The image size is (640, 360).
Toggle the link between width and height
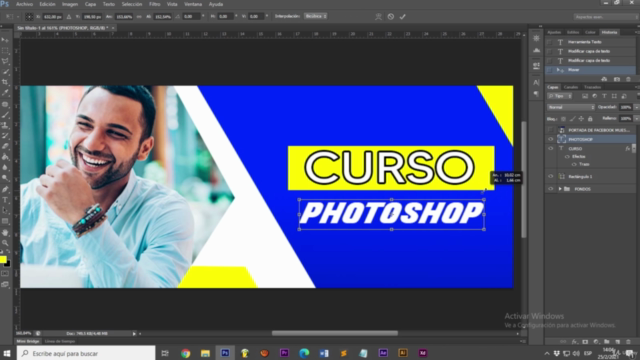tap(139, 17)
